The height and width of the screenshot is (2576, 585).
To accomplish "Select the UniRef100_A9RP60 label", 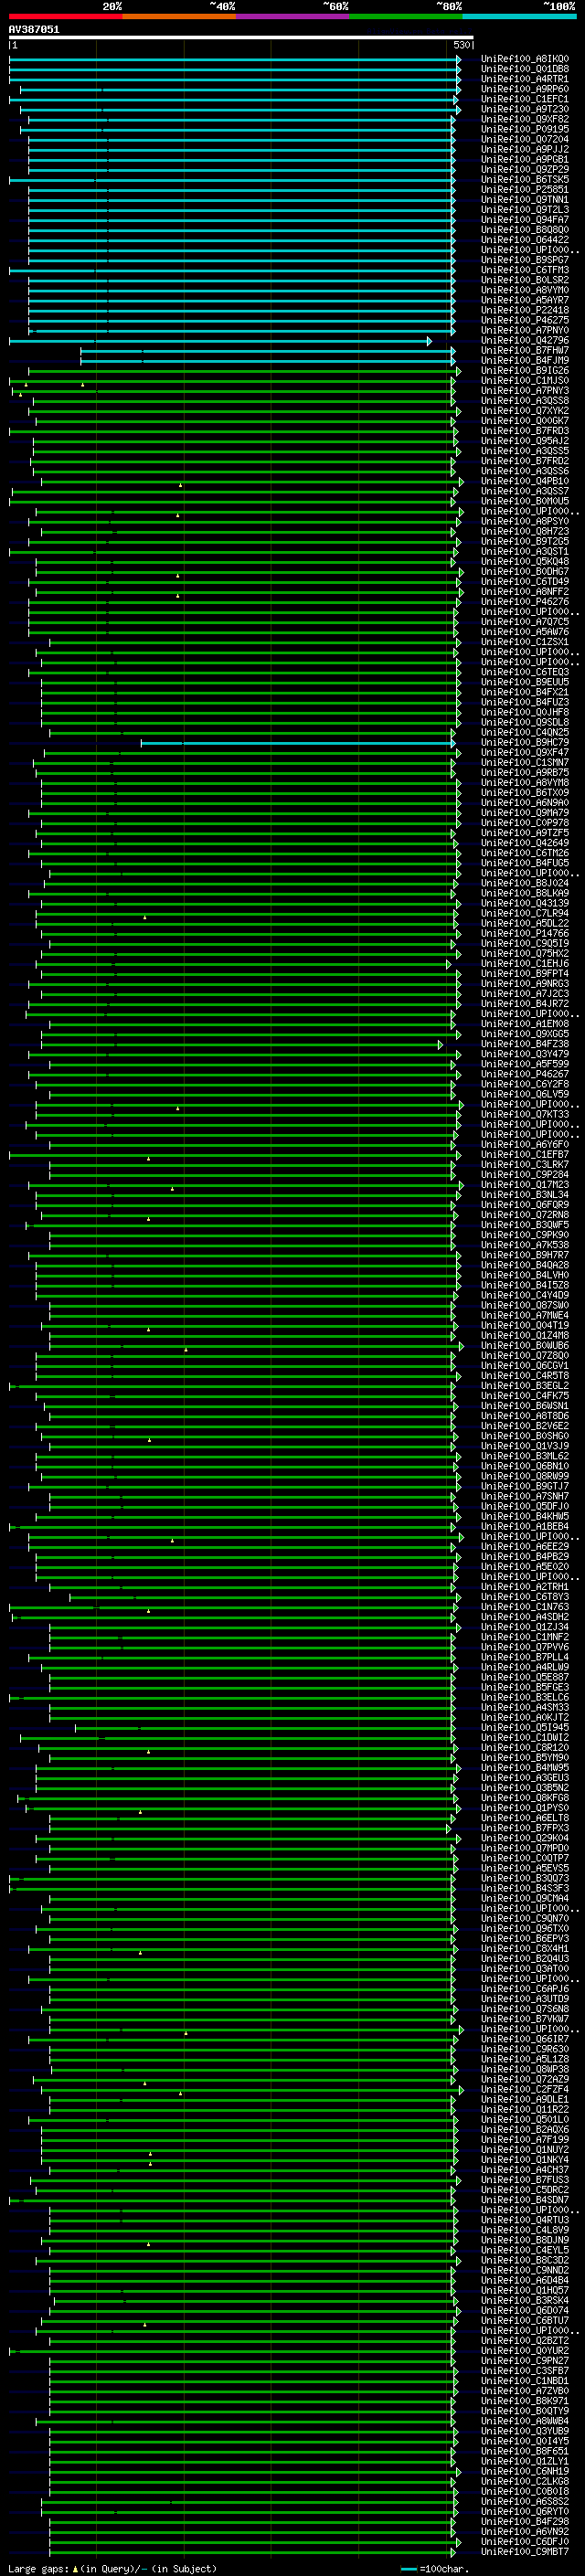I will tap(525, 89).
